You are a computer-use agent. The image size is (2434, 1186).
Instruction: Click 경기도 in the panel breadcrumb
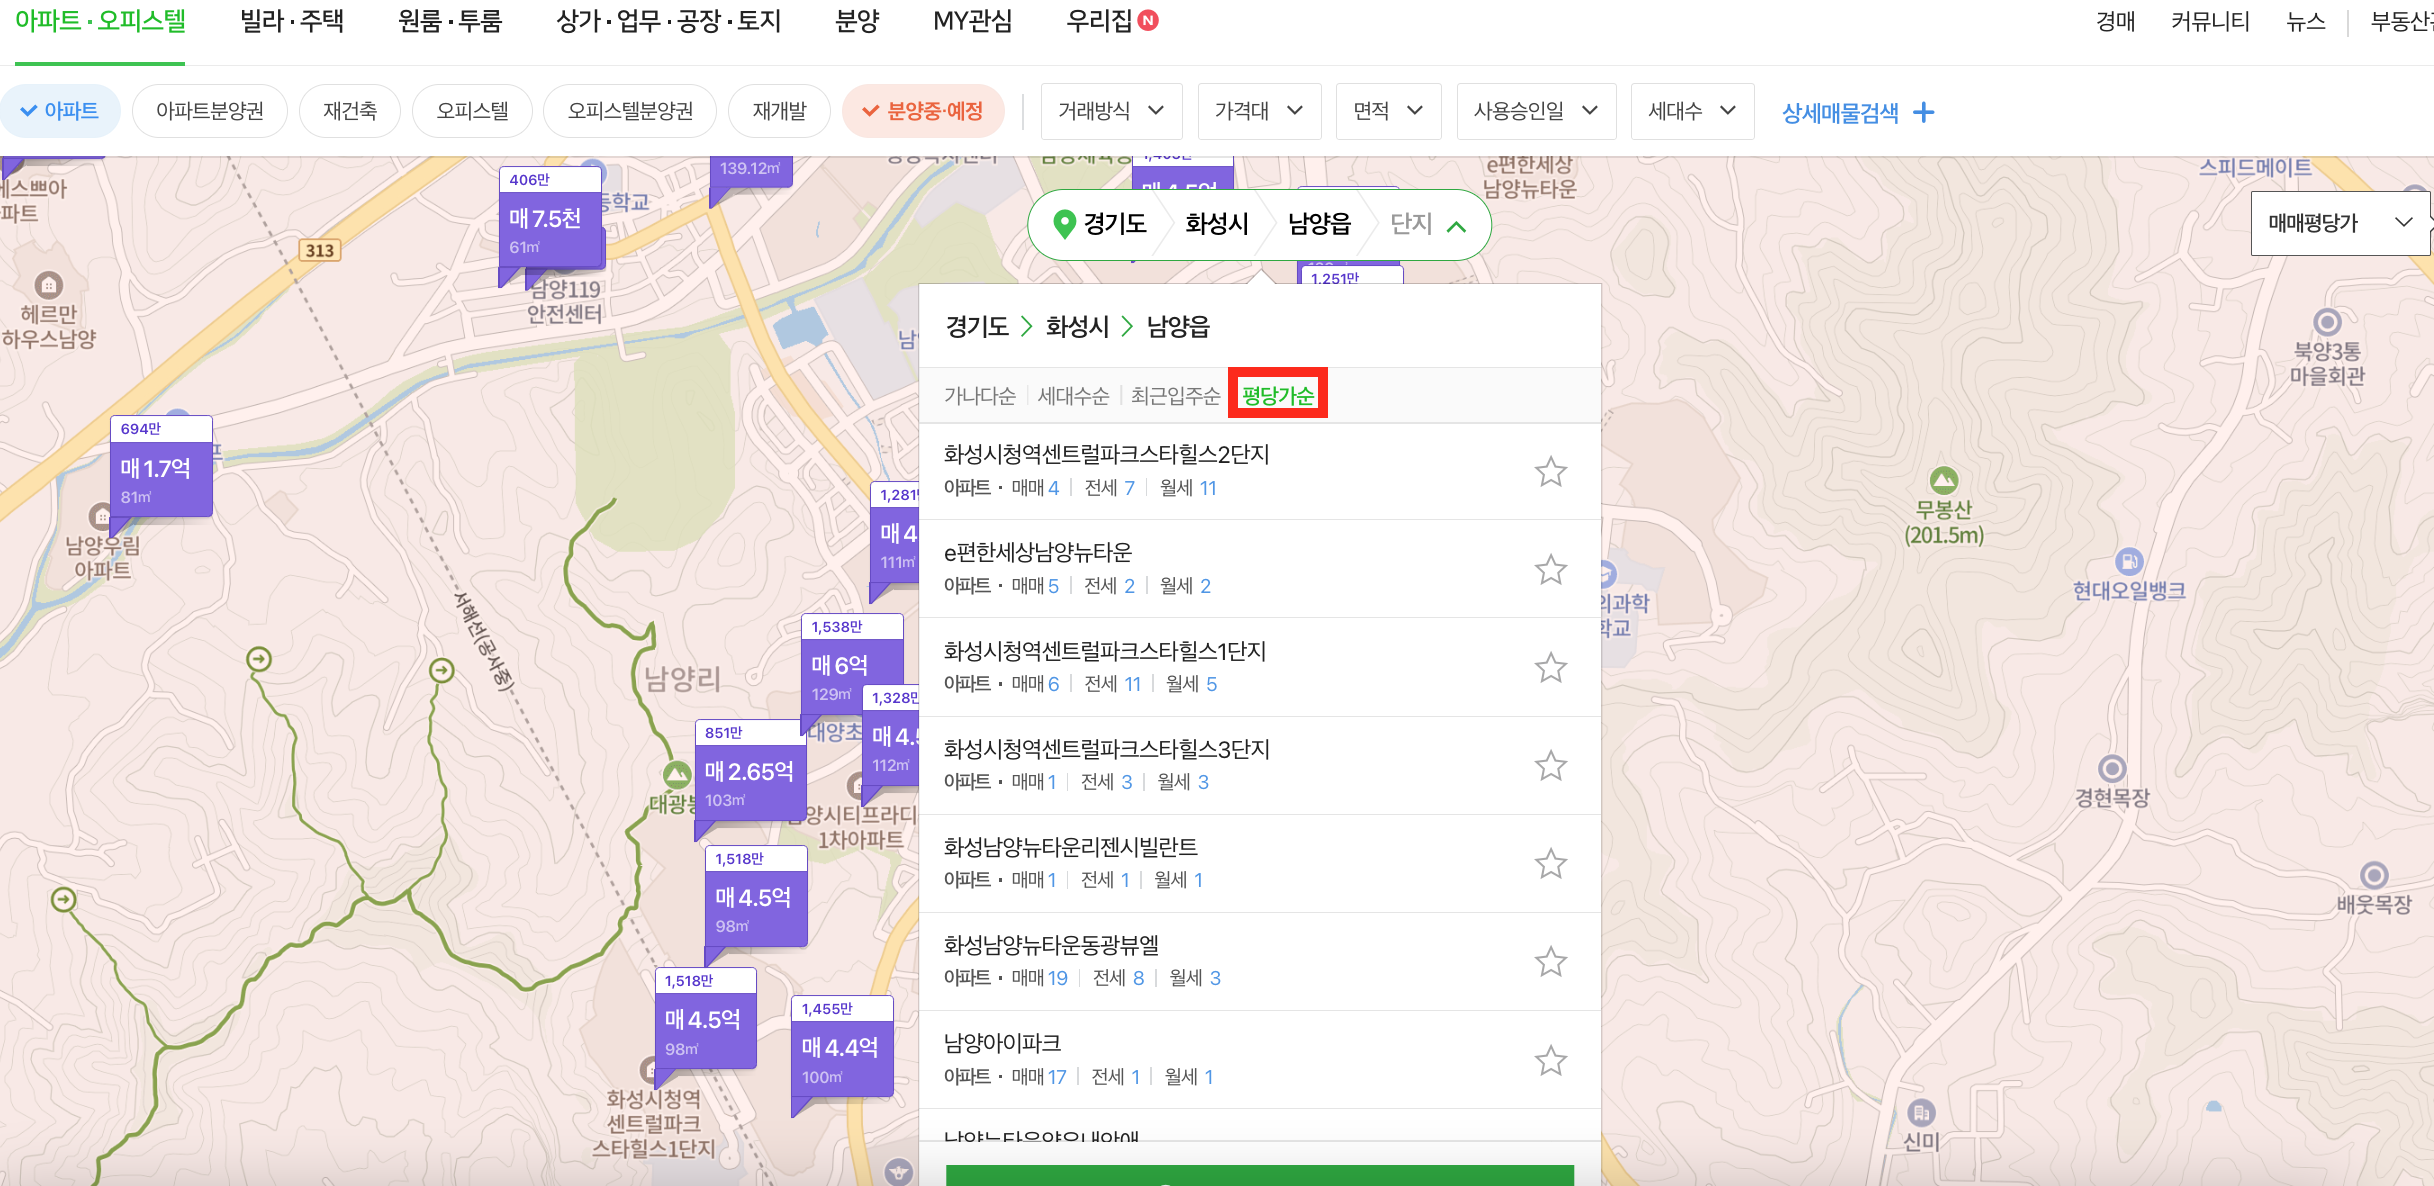pos(977,326)
